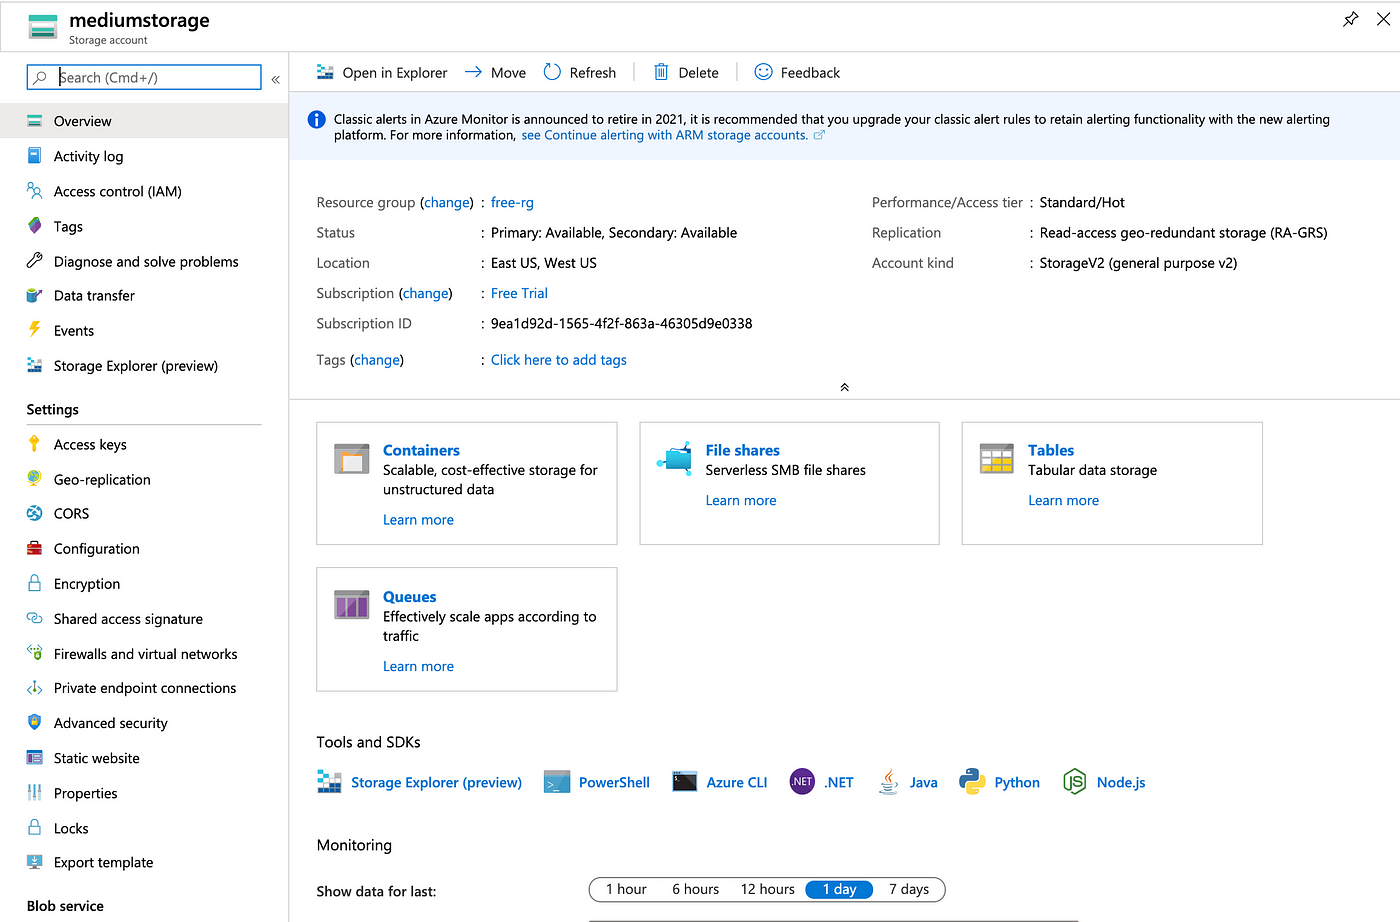
Task: Click the Feedback toolbar button
Action: point(797,72)
